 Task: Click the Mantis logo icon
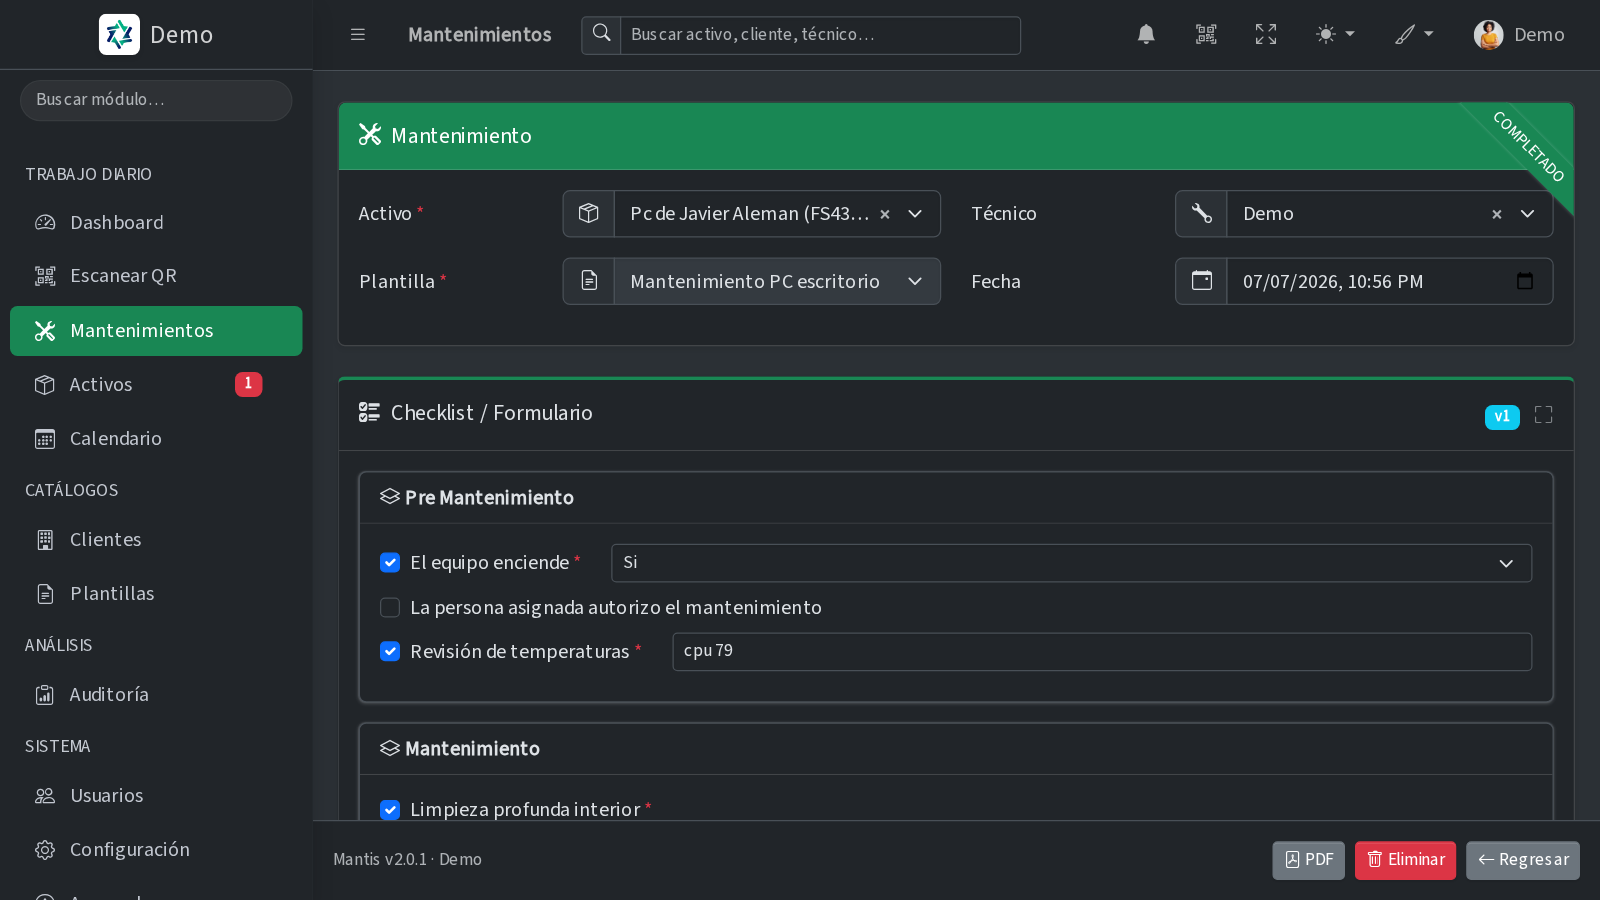tap(119, 35)
